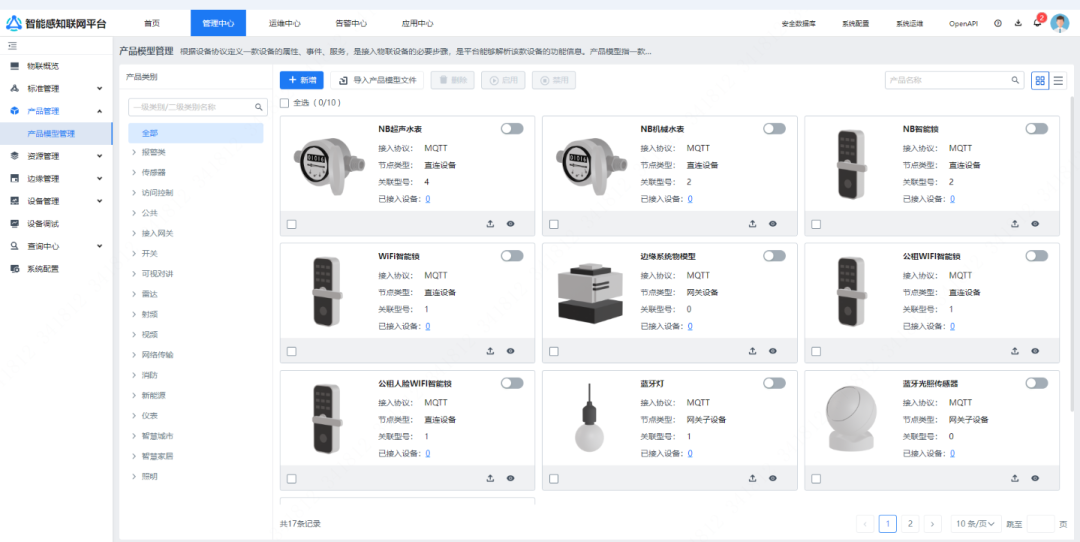The height and width of the screenshot is (542, 1080).
Task: Enable the NB智能锁 switch
Action: (1037, 129)
